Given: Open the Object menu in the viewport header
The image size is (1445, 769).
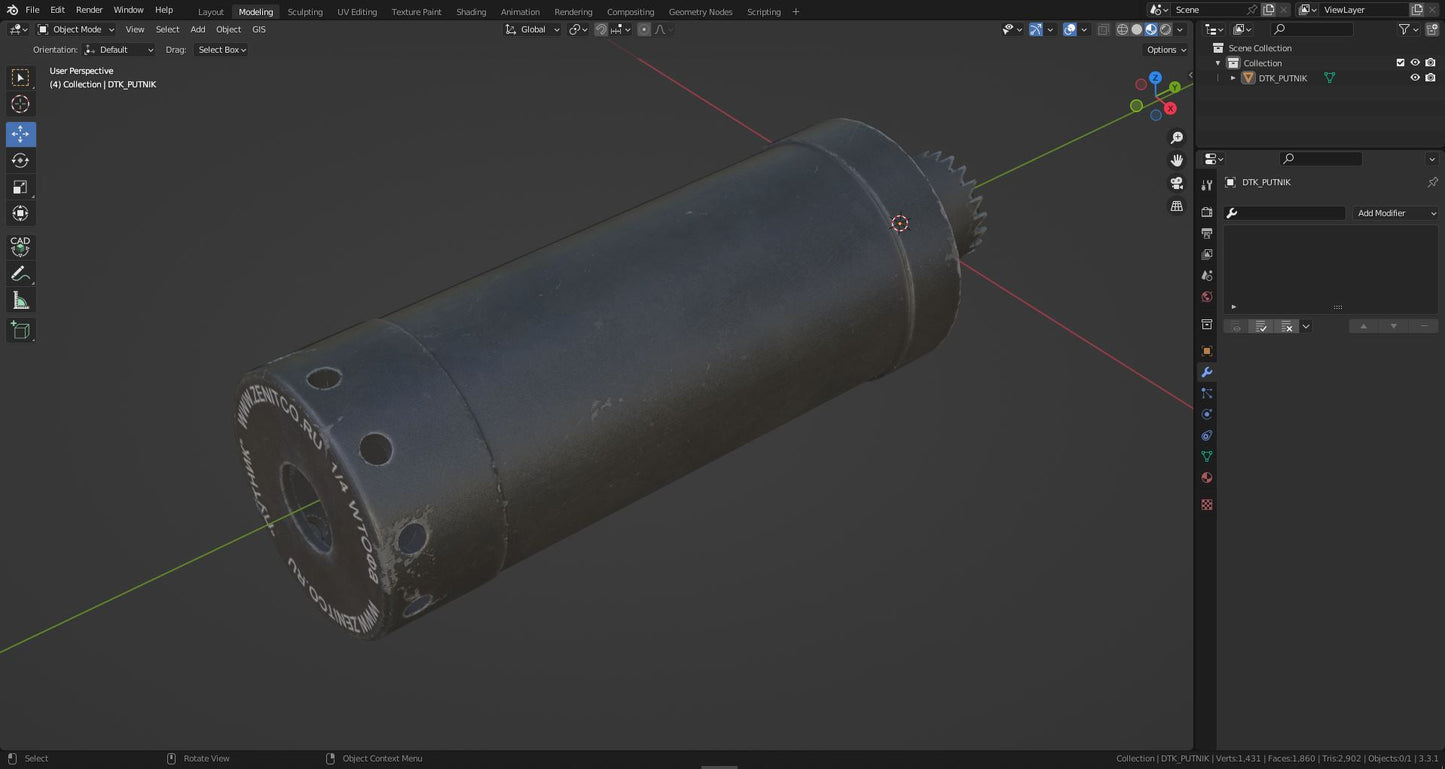Looking at the screenshot, I should (228, 29).
